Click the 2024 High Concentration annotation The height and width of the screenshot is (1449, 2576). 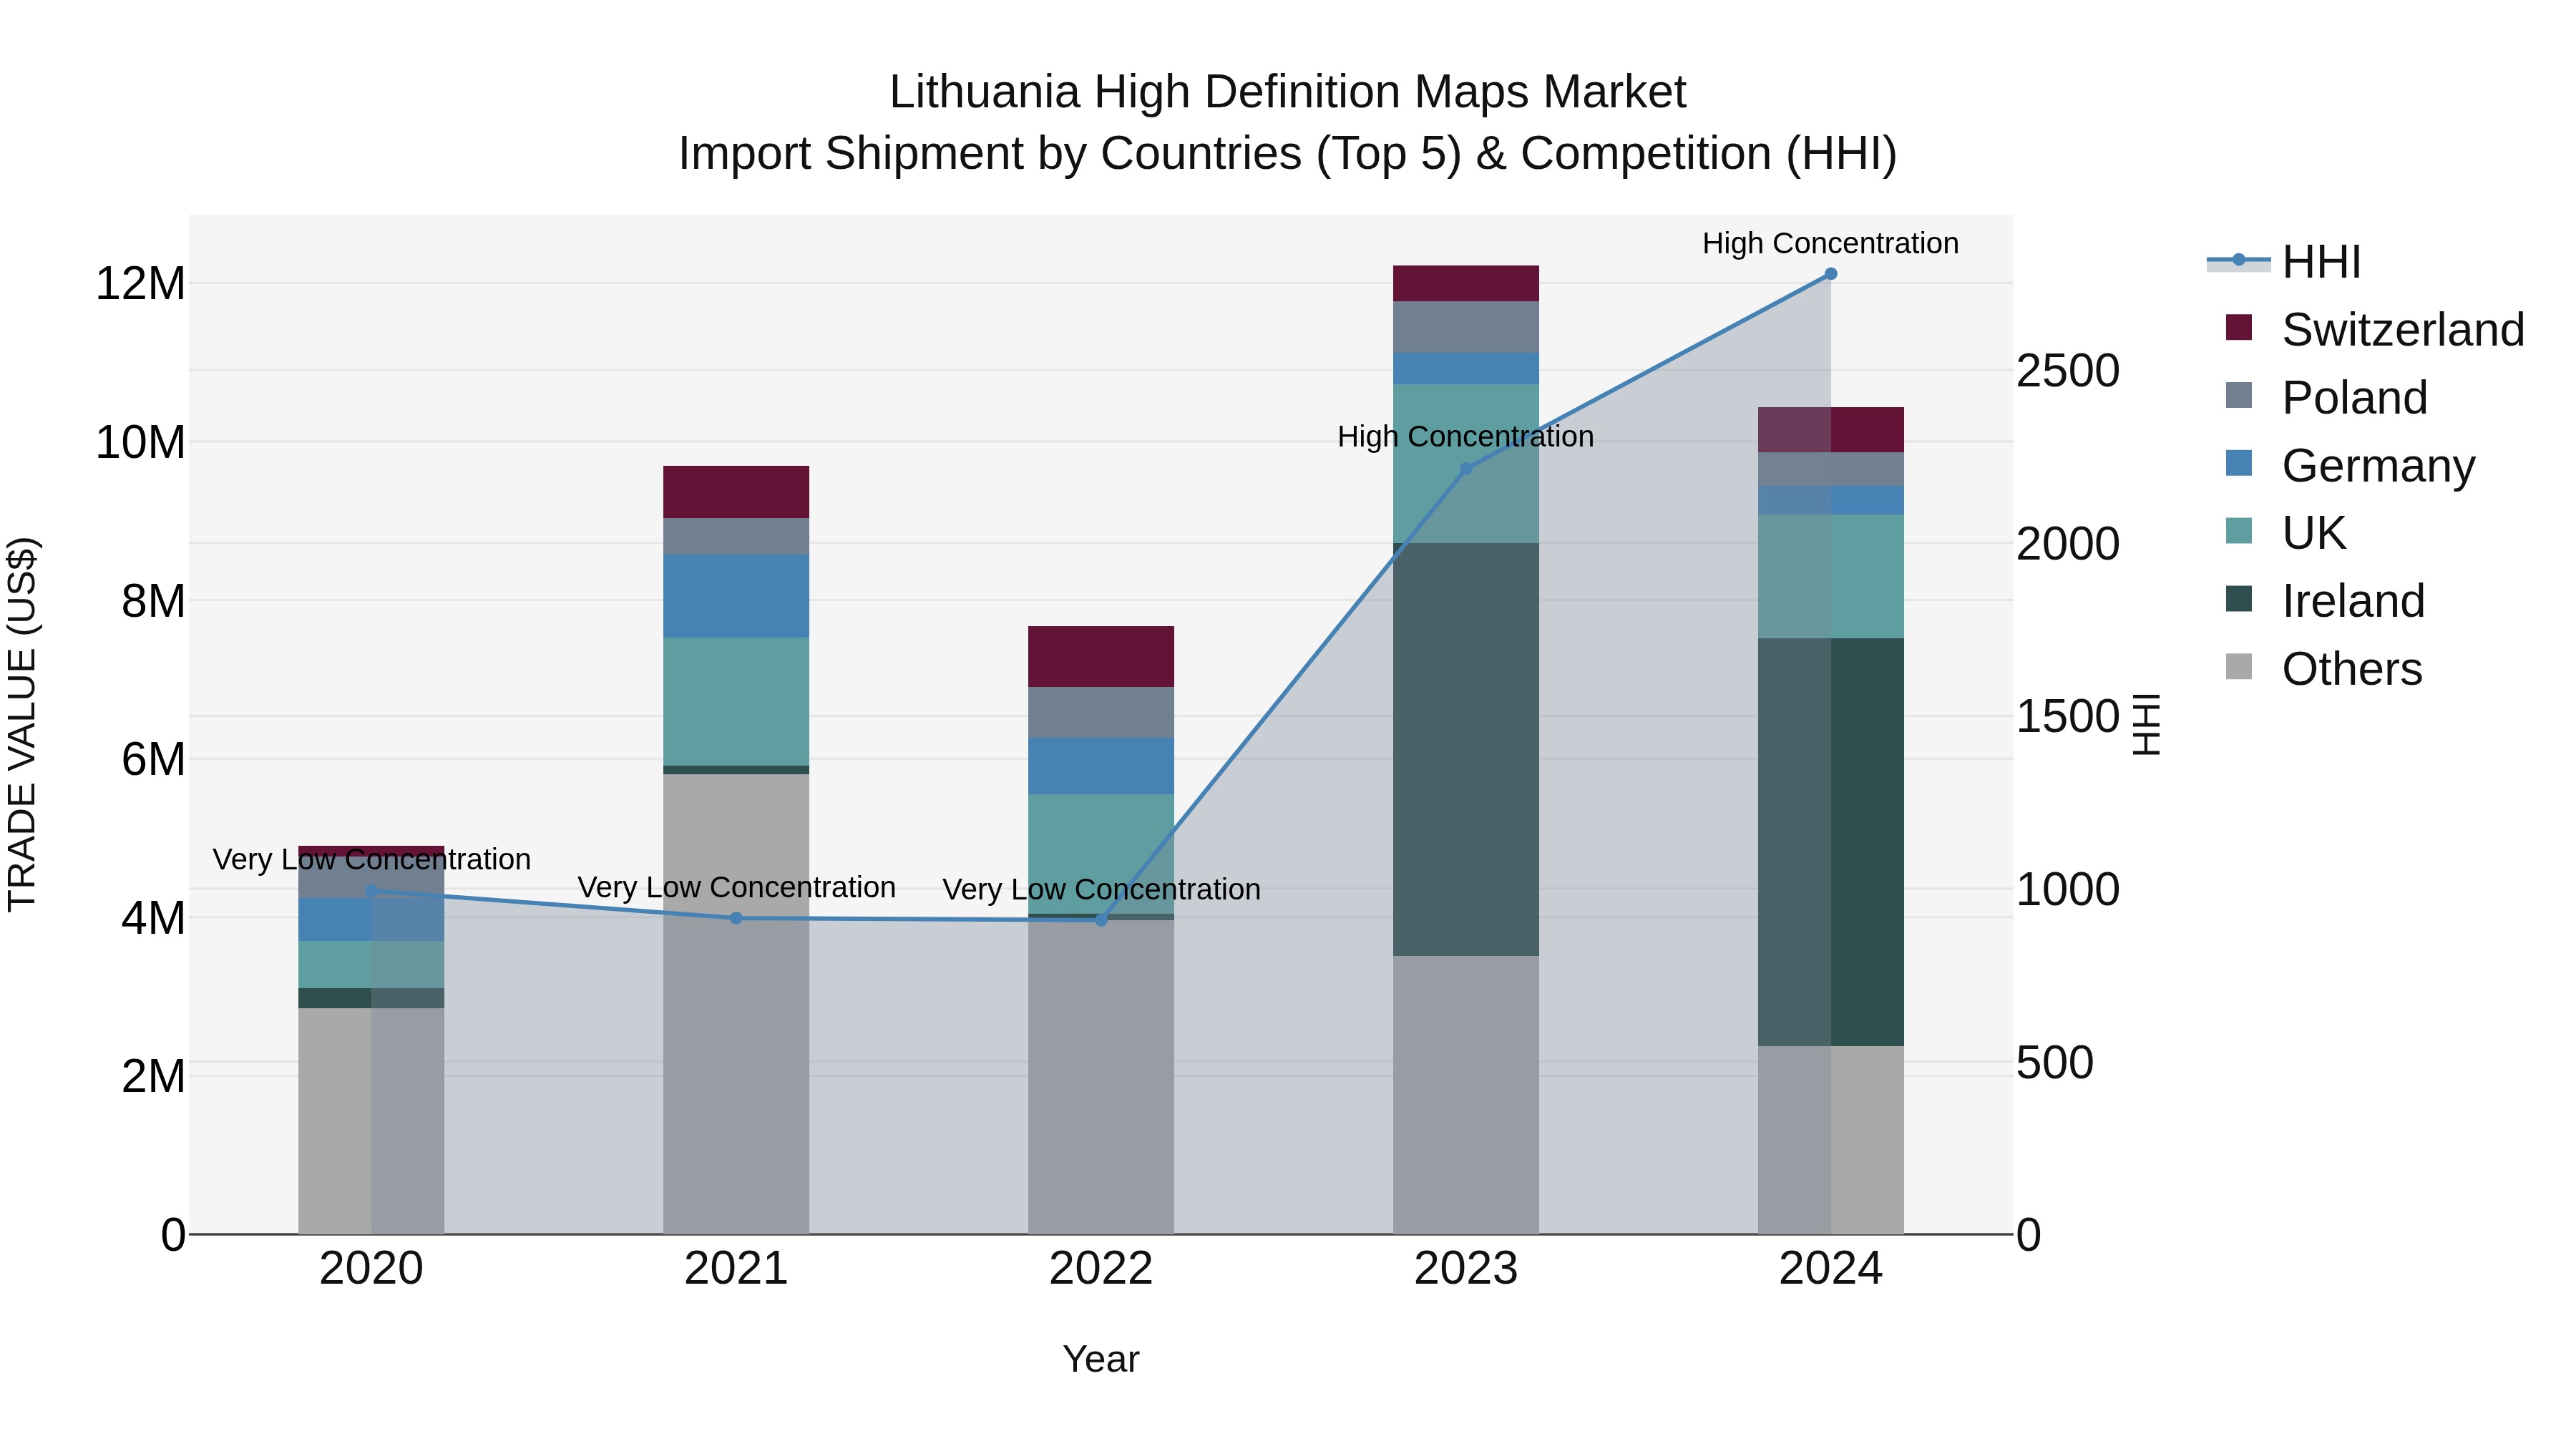click(1831, 243)
